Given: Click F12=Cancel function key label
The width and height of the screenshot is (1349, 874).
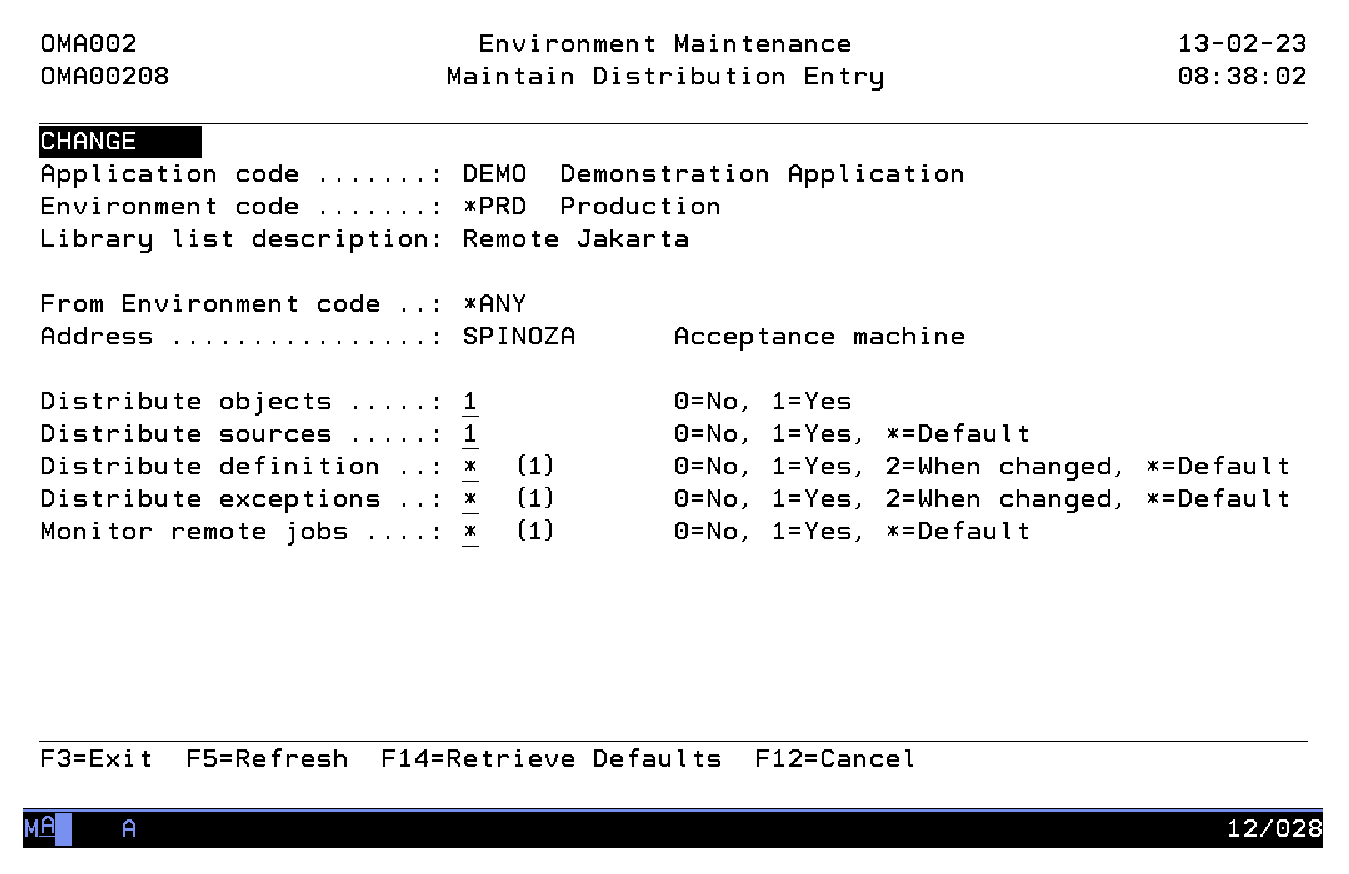Looking at the screenshot, I should point(834,759).
